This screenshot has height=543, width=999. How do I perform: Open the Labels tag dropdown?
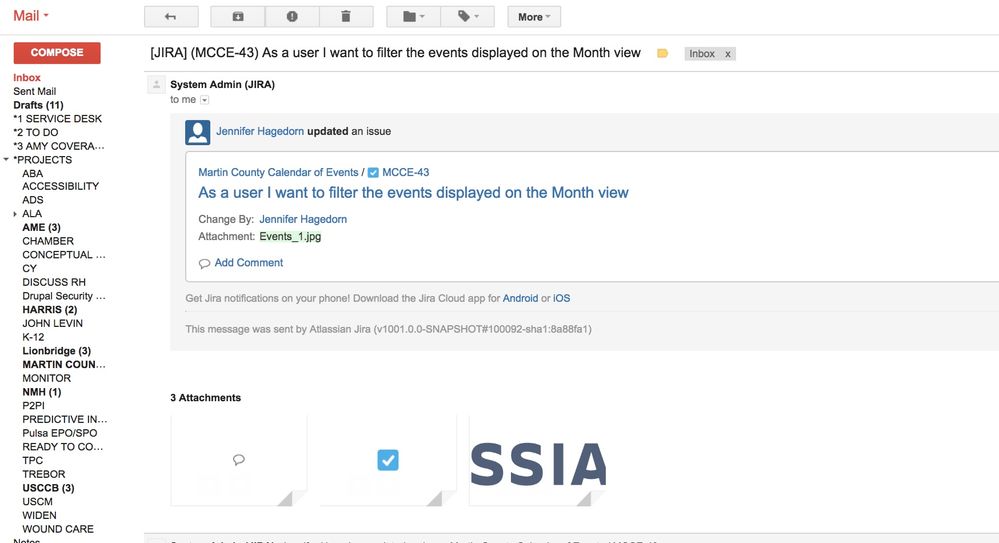468,17
